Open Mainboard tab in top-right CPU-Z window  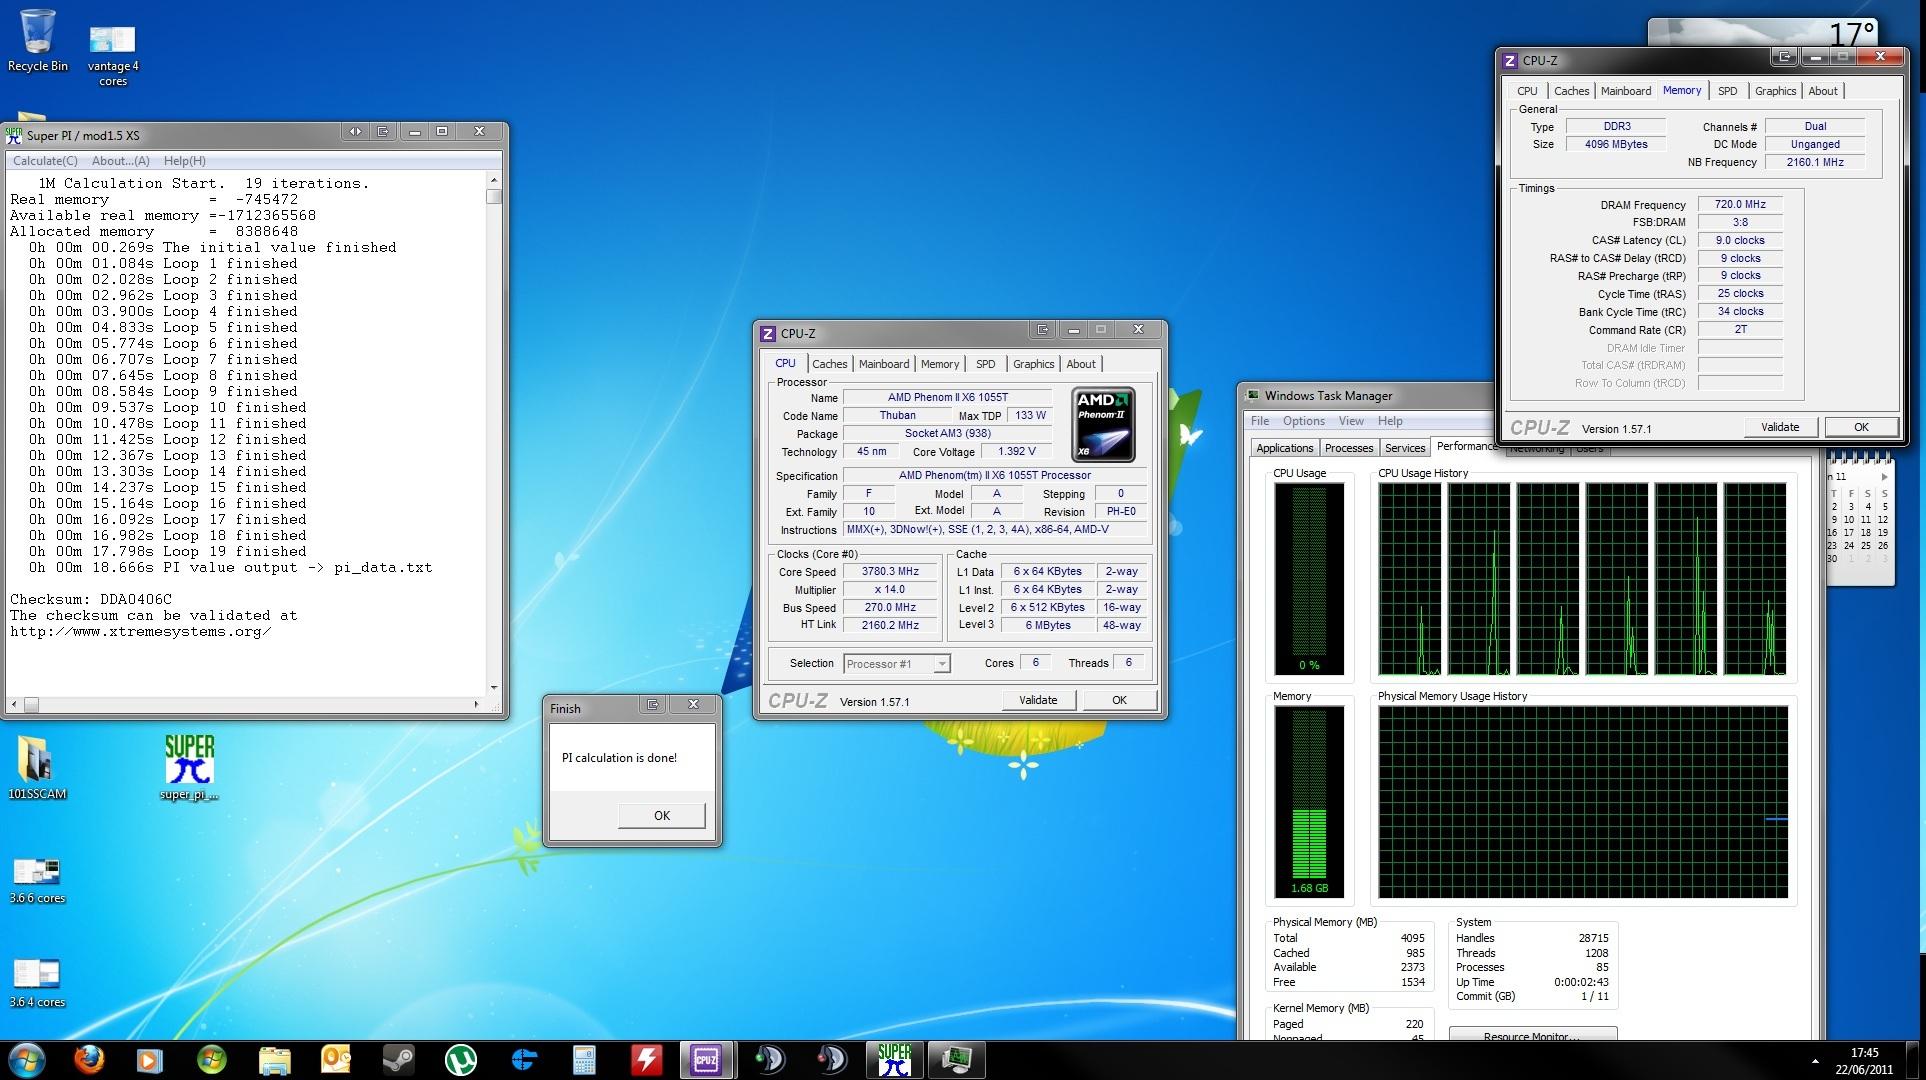[1626, 91]
